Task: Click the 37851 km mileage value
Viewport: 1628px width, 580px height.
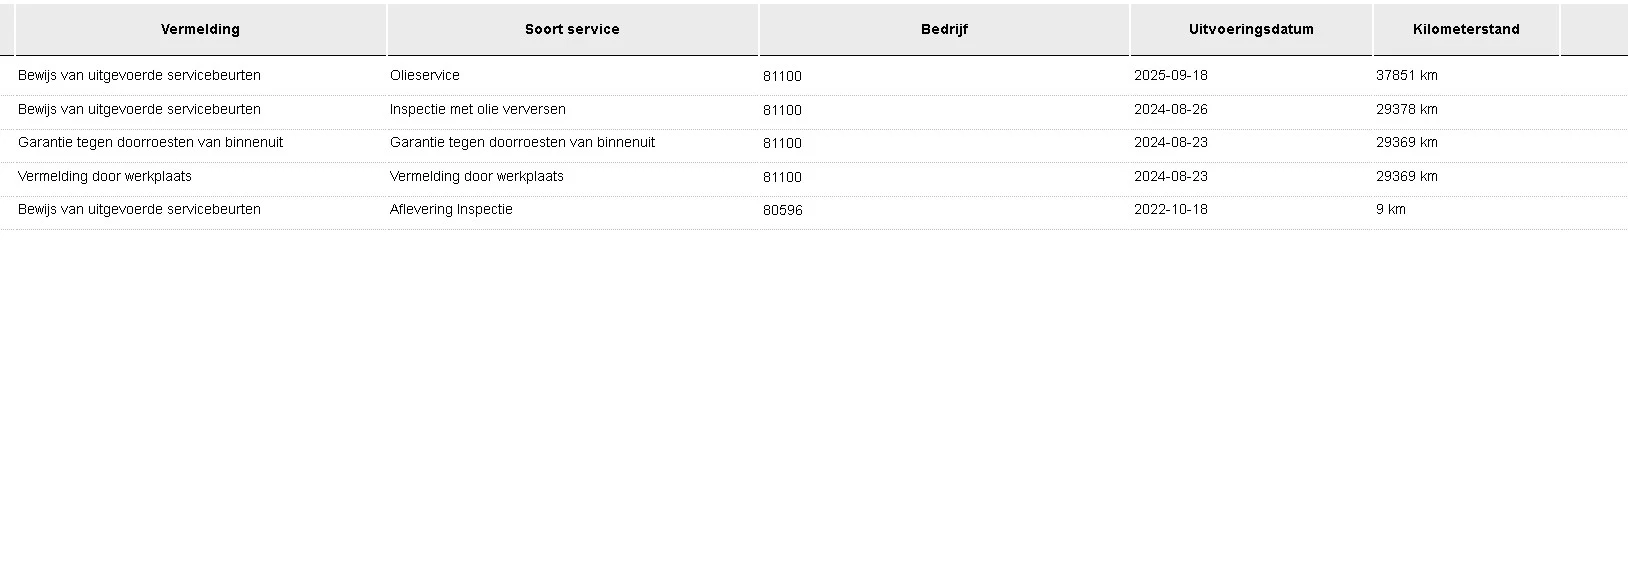Action: (x=1406, y=76)
